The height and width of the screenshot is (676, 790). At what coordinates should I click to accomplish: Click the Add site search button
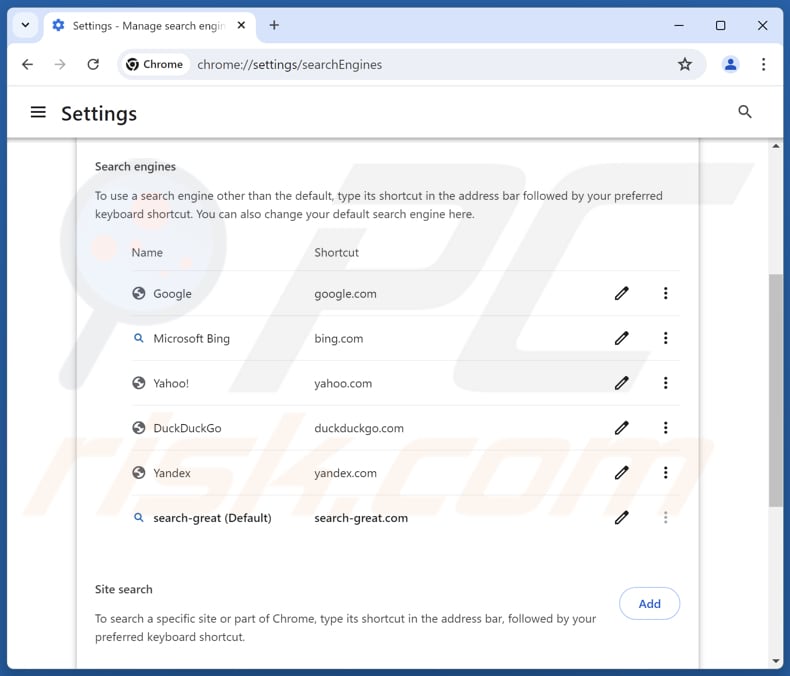(649, 603)
